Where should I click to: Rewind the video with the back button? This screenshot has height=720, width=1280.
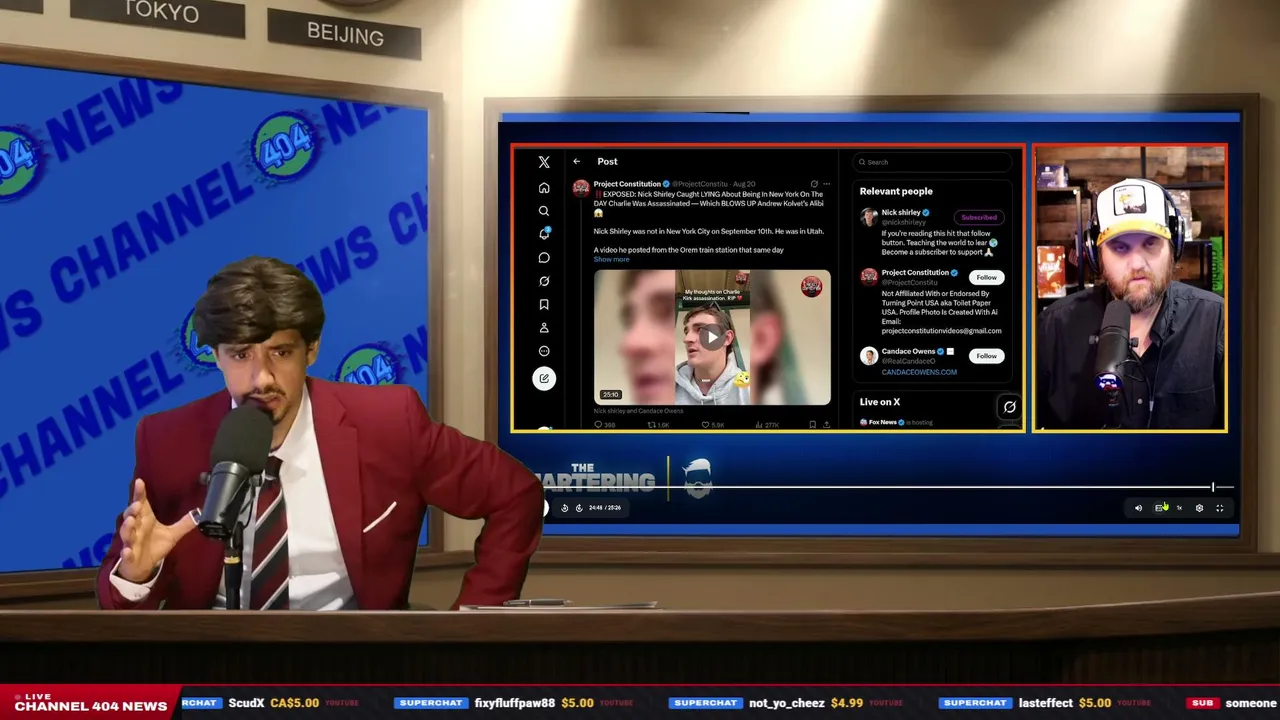click(x=564, y=508)
